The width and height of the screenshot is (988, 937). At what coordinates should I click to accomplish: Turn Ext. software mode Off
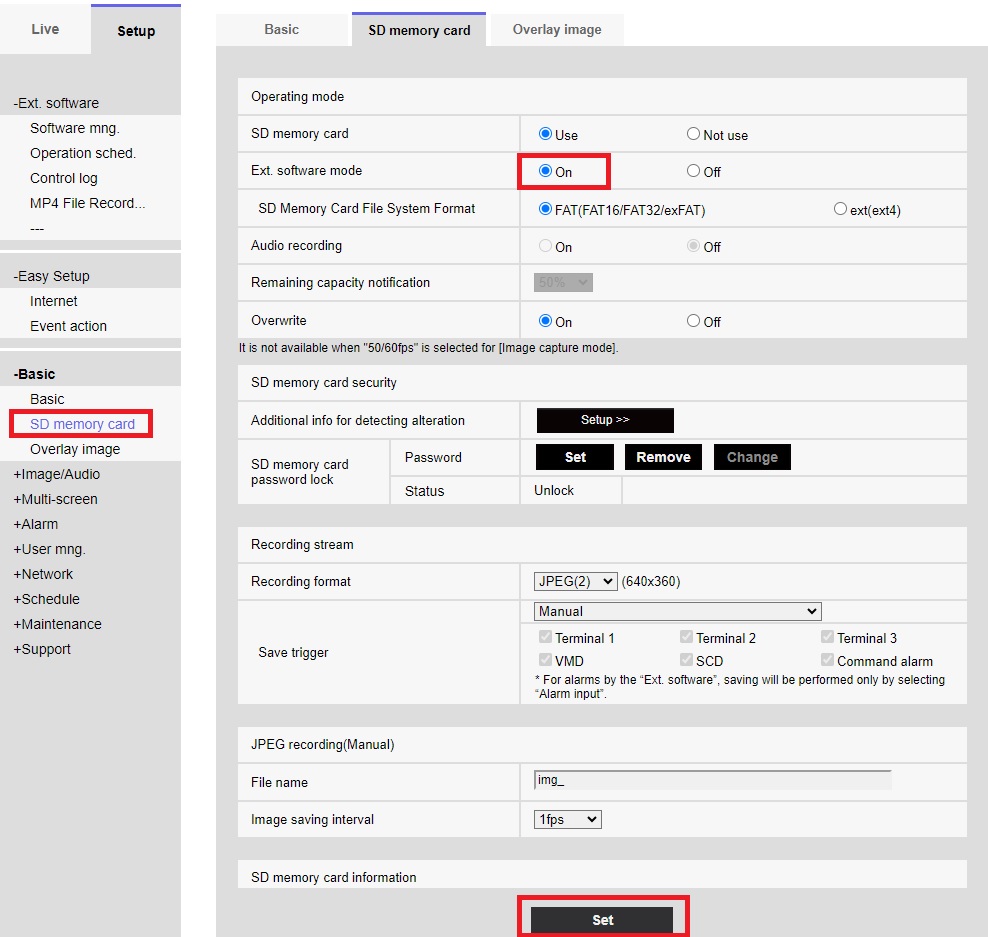click(x=693, y=171)
